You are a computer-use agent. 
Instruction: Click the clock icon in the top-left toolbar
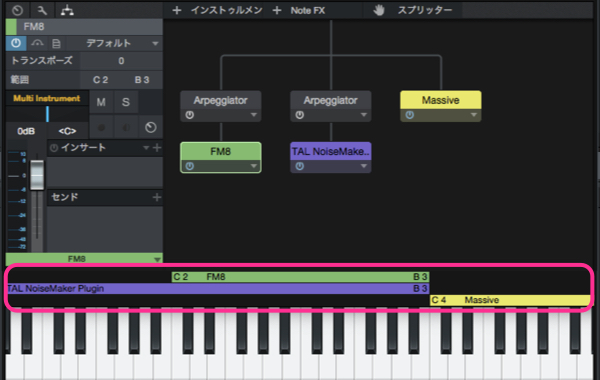coord(17,10)
